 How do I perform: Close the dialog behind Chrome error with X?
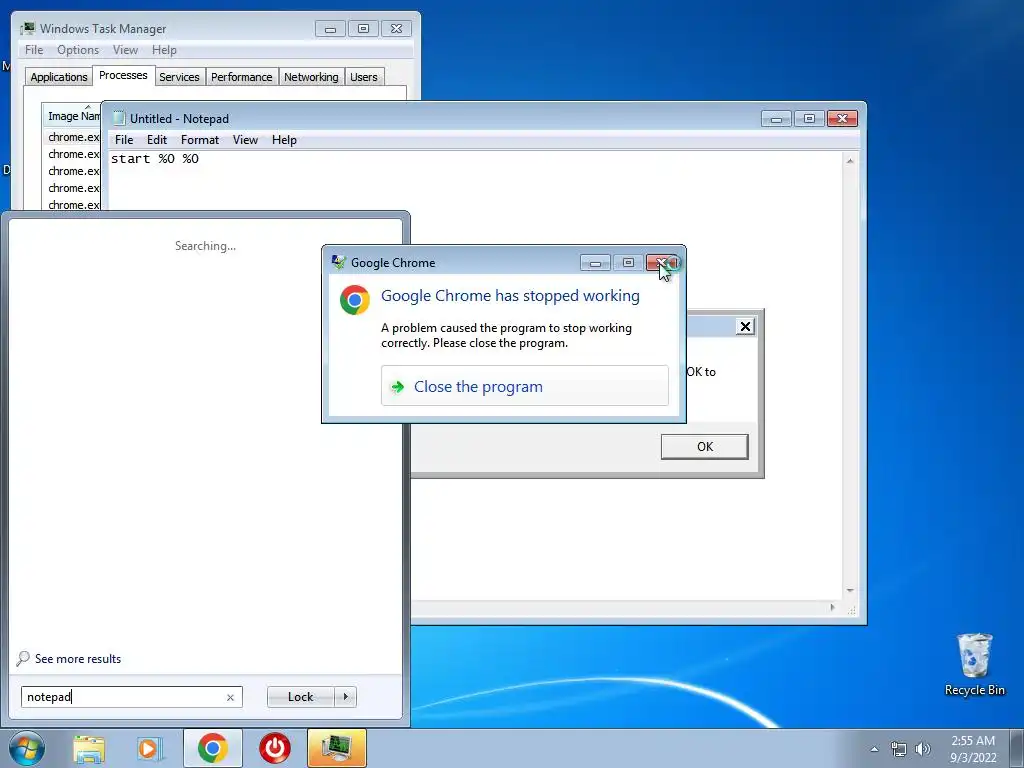[x=744, y=327]
